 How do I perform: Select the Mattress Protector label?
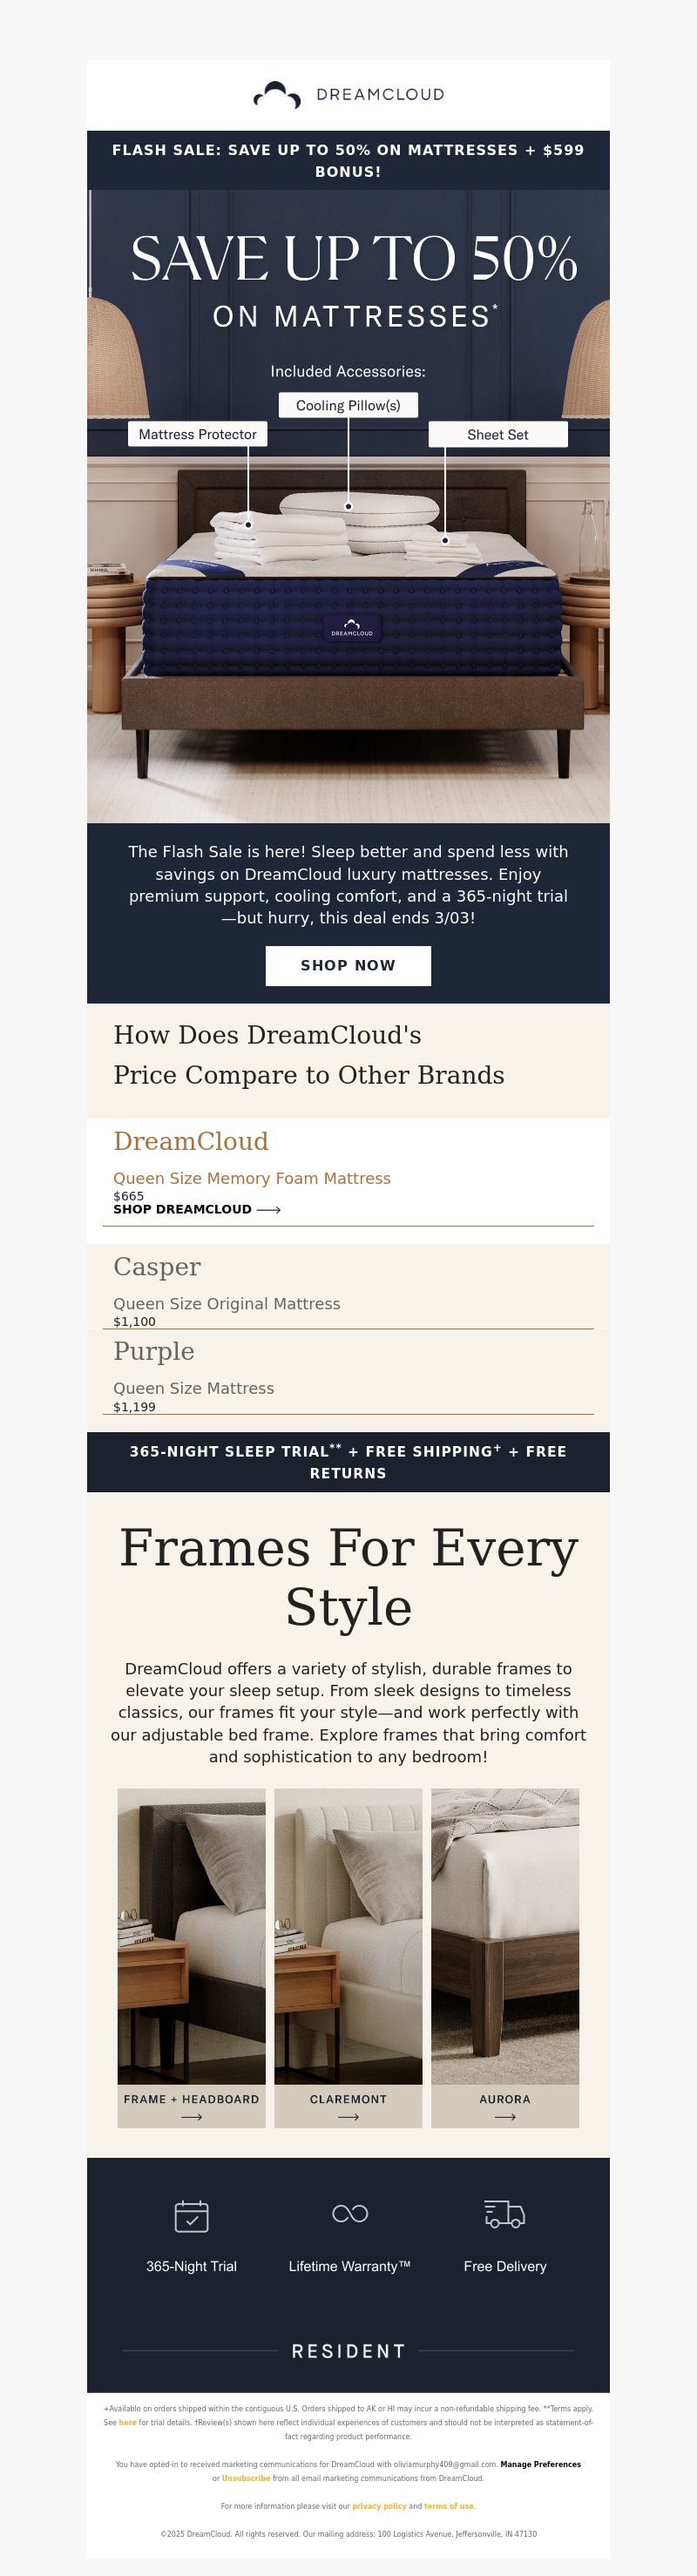pyautogui.click(x=197, y=434)
